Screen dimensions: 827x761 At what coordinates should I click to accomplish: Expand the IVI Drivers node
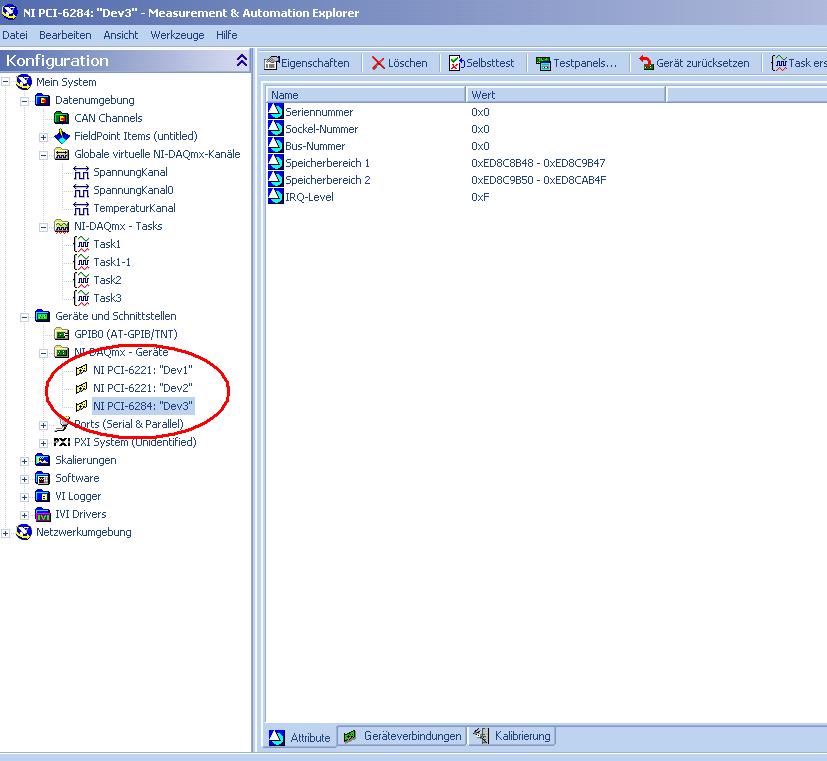[x=25, y=515]
